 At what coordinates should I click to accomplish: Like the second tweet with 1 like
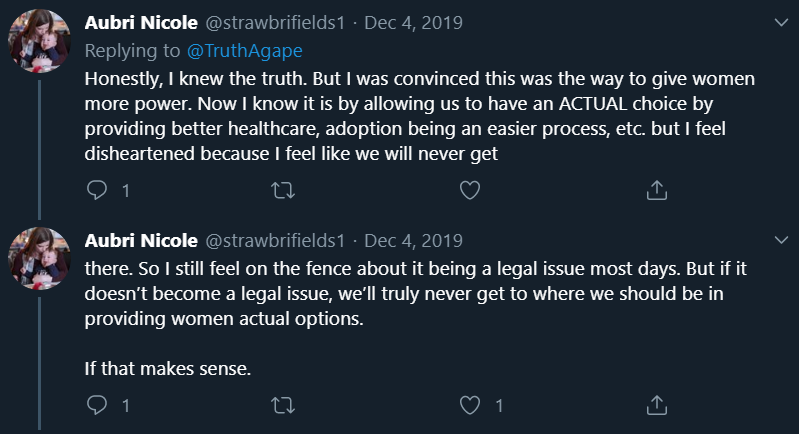click(470, 405)
